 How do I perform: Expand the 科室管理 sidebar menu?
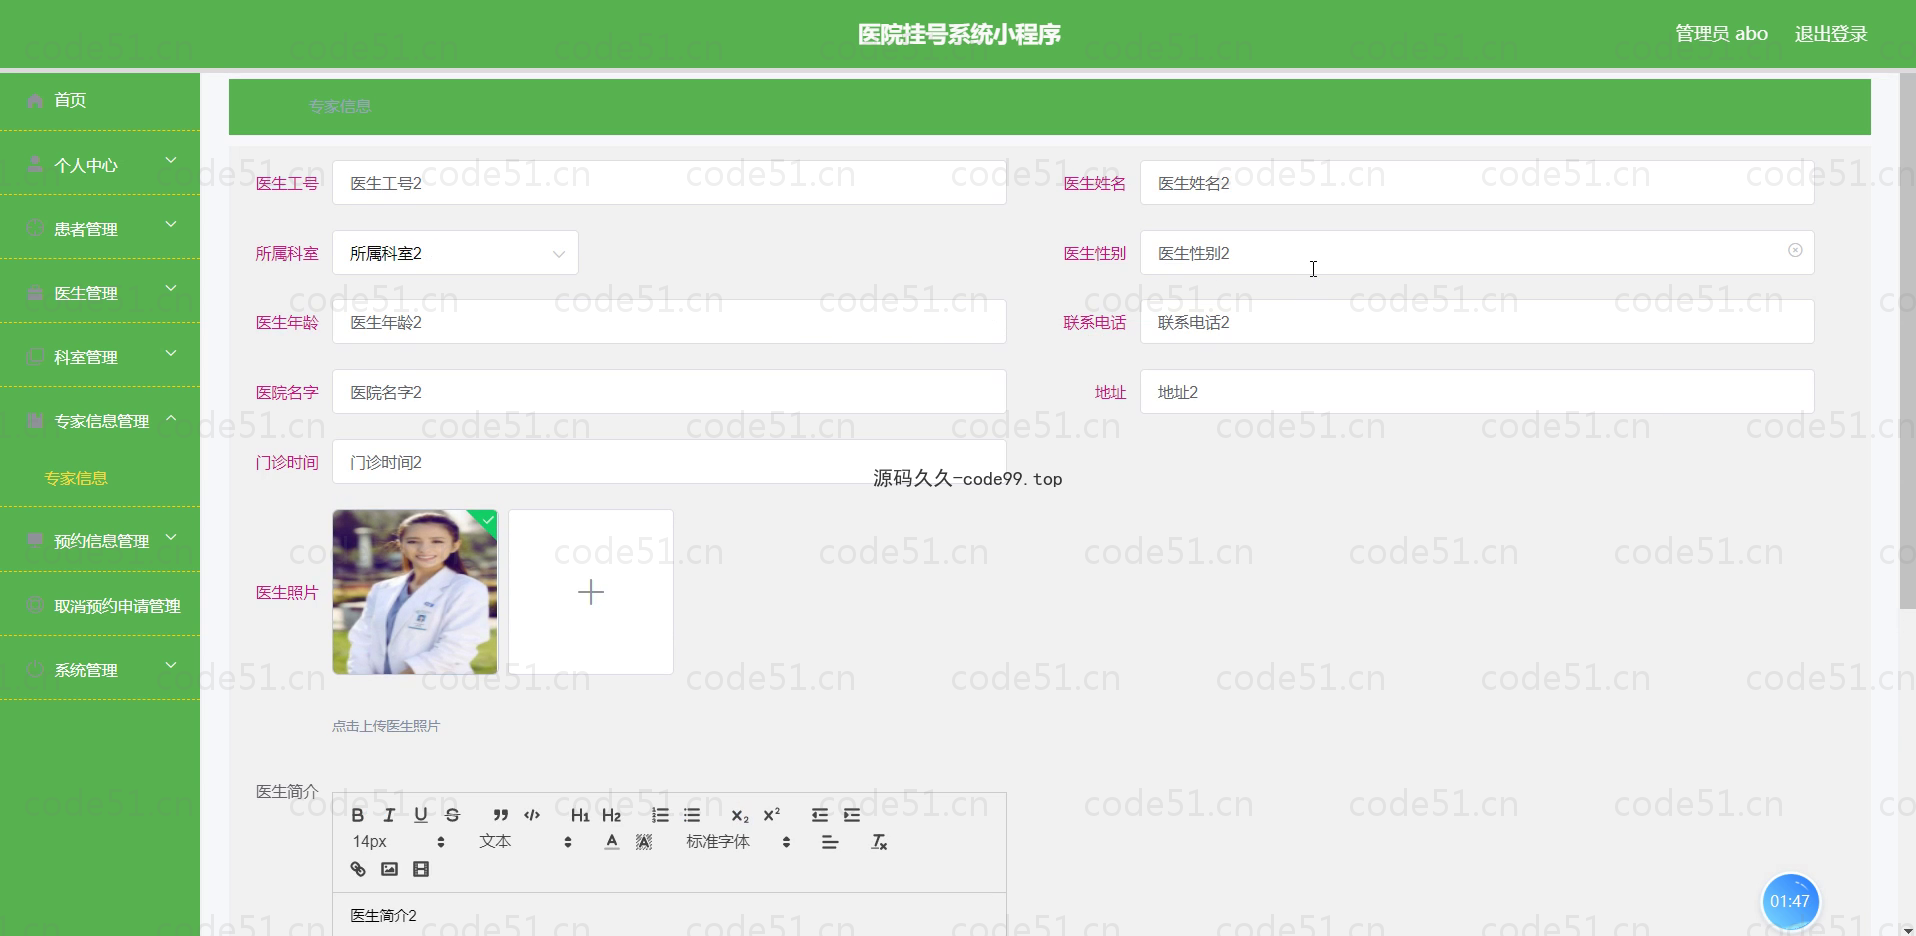[100, 356]
